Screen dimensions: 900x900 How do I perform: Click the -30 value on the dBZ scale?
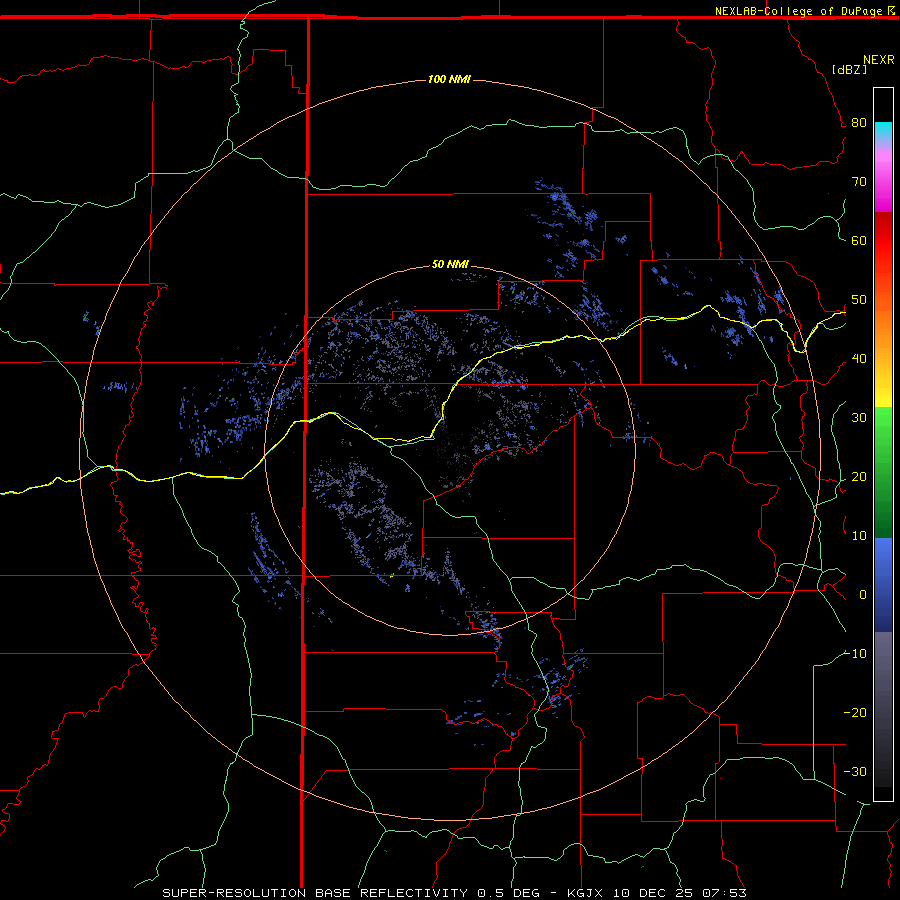coord(855,771)
